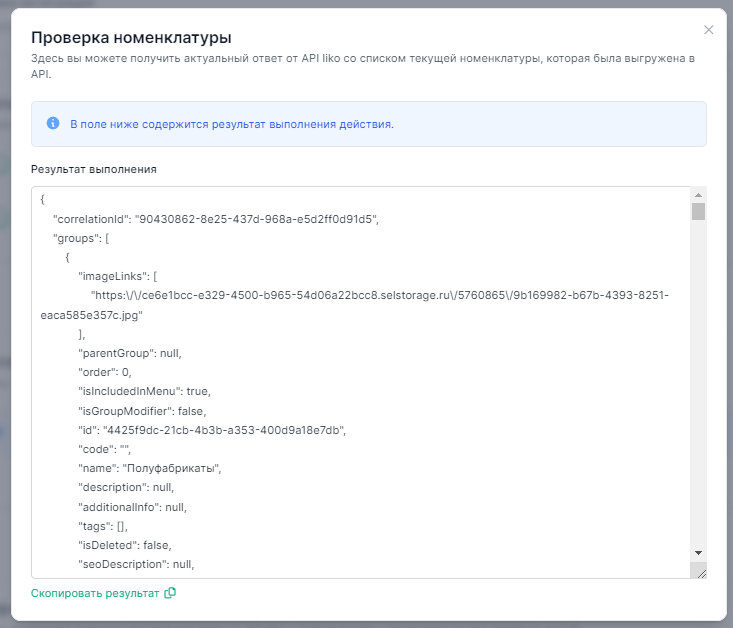Click the Скопировать результат link
733x628 pixels.
pos(95,593)
